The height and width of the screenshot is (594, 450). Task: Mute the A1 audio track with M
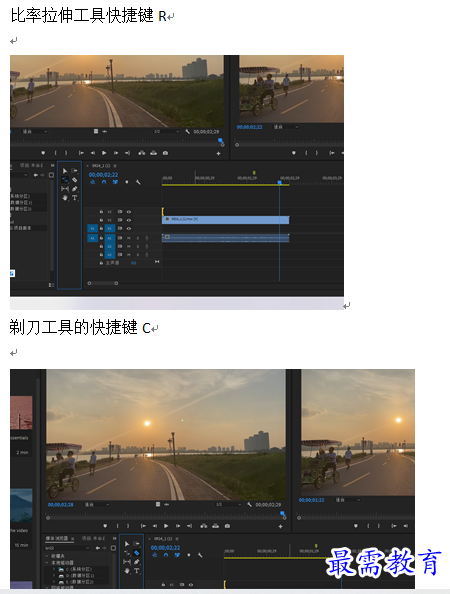pyautogui.click(x=129, y=238)
